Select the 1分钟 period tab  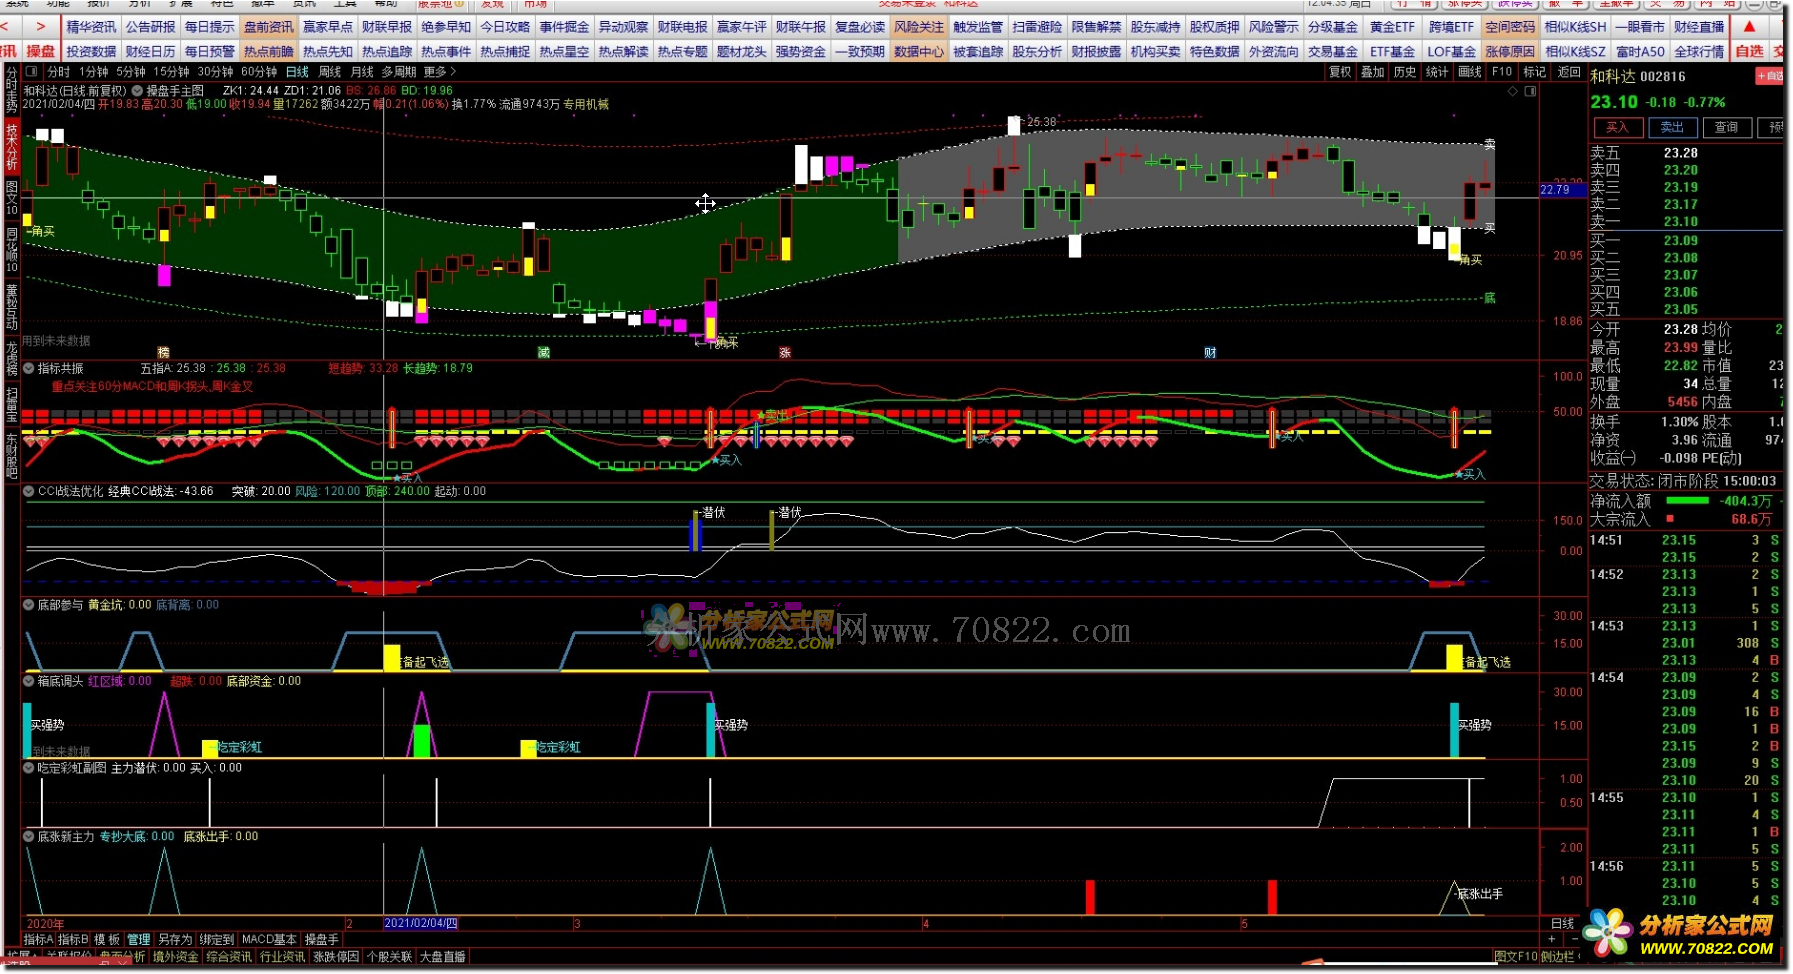click(94, 72)
